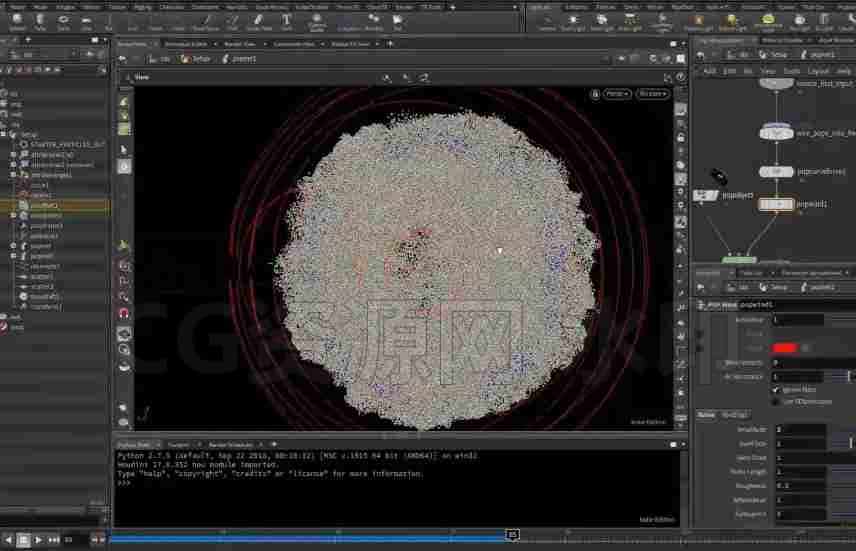Click the select arrow tool in viewport toolbar
The image size is (856, 551).
pyautogui.click(x=124, y=149)
